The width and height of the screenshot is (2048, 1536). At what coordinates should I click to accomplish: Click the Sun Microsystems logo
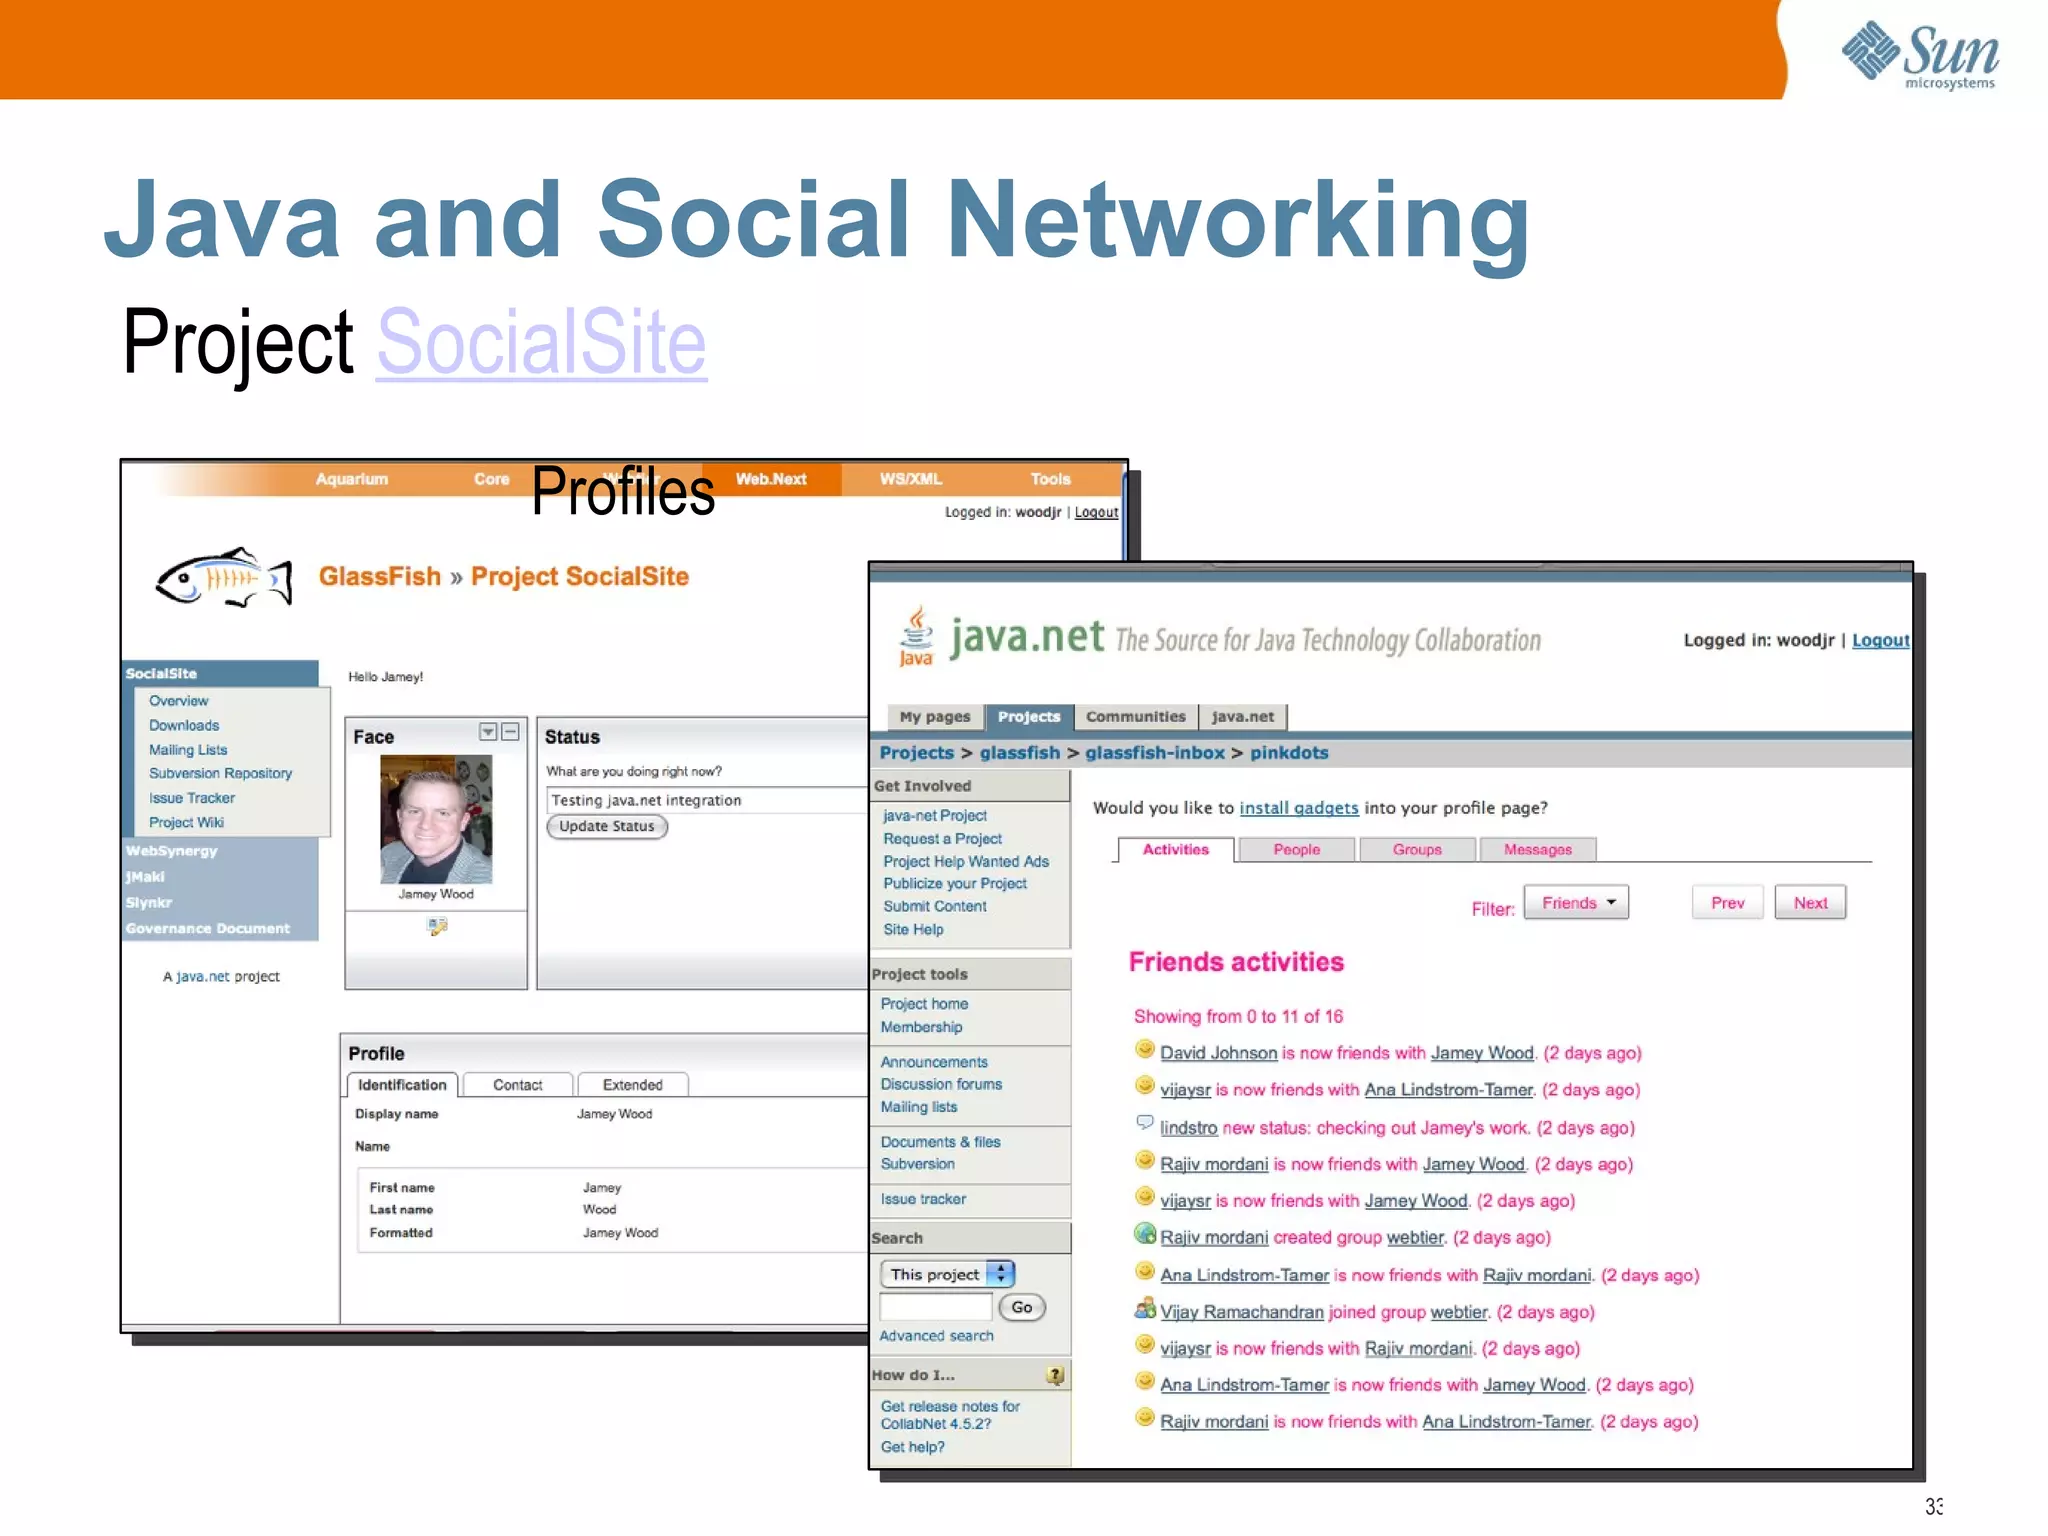[1920, 55]
